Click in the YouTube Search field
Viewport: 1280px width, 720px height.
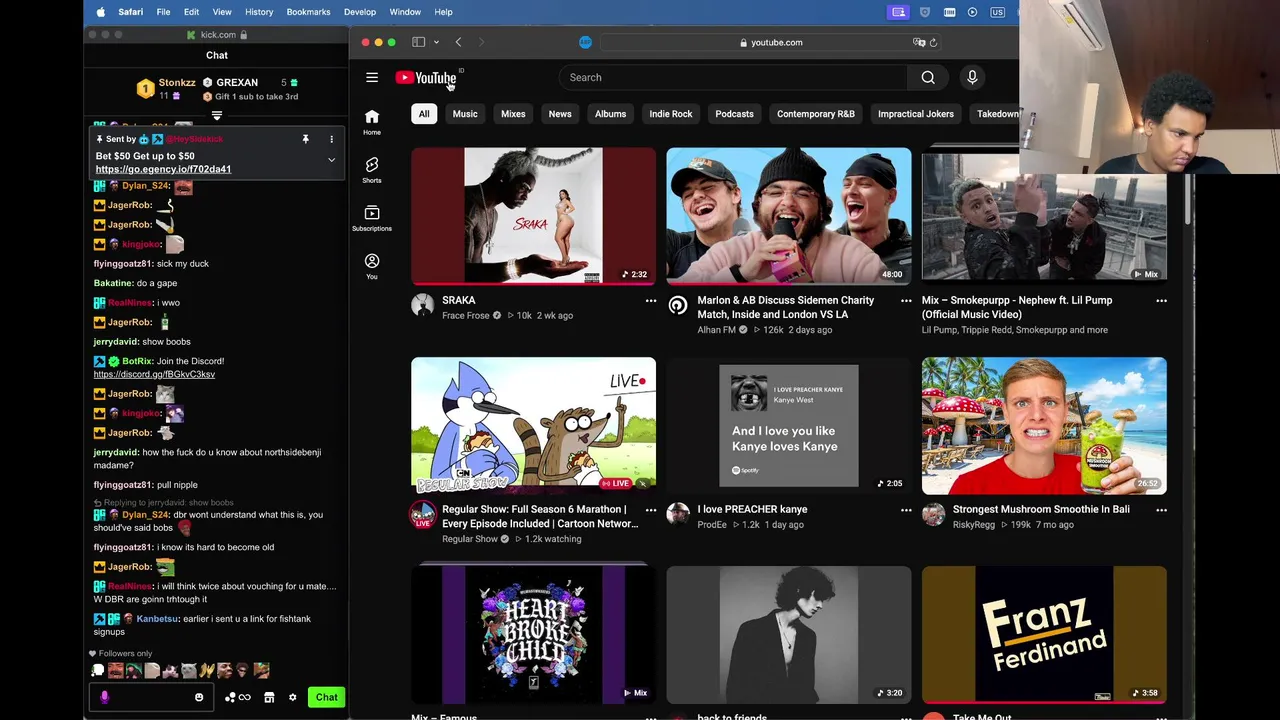point(733,77)
